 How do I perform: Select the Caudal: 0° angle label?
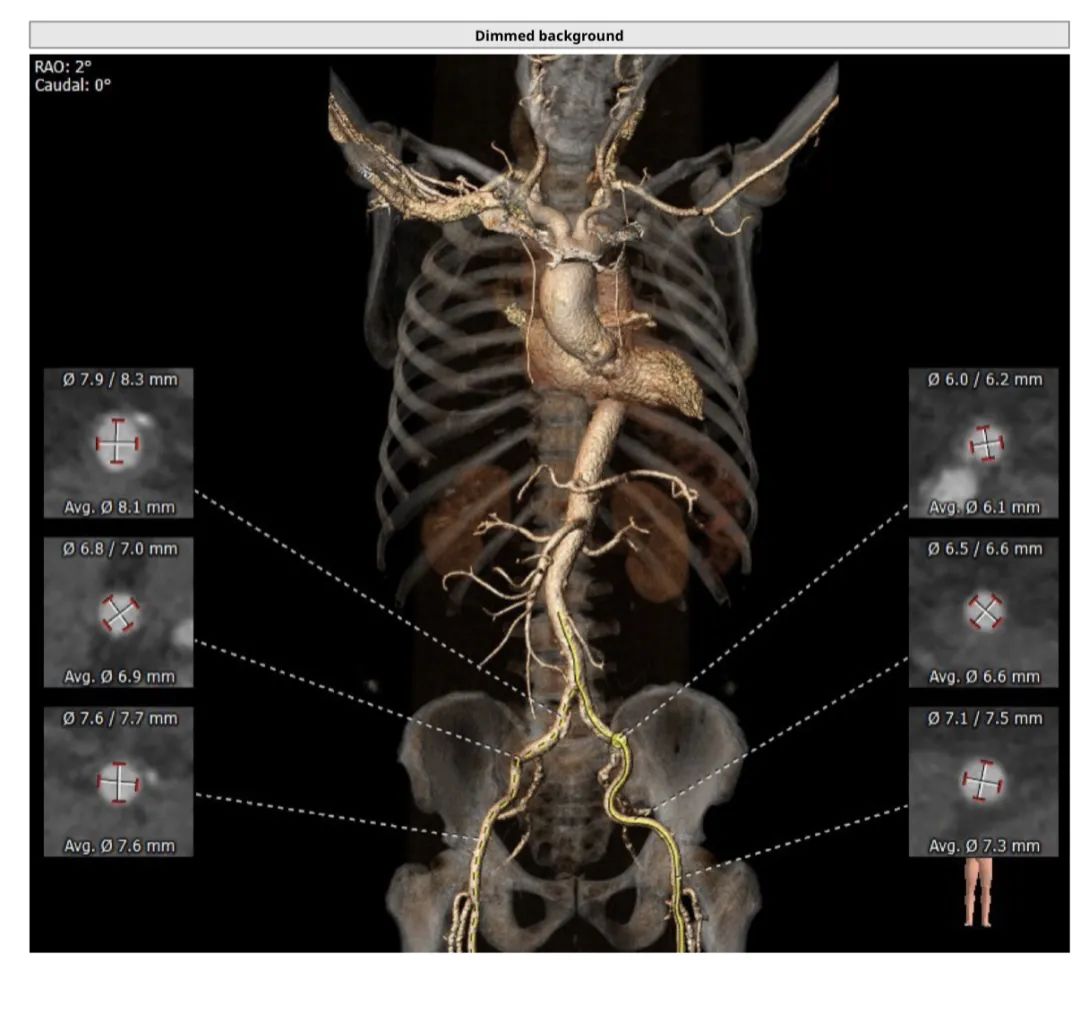pos(73,85)
